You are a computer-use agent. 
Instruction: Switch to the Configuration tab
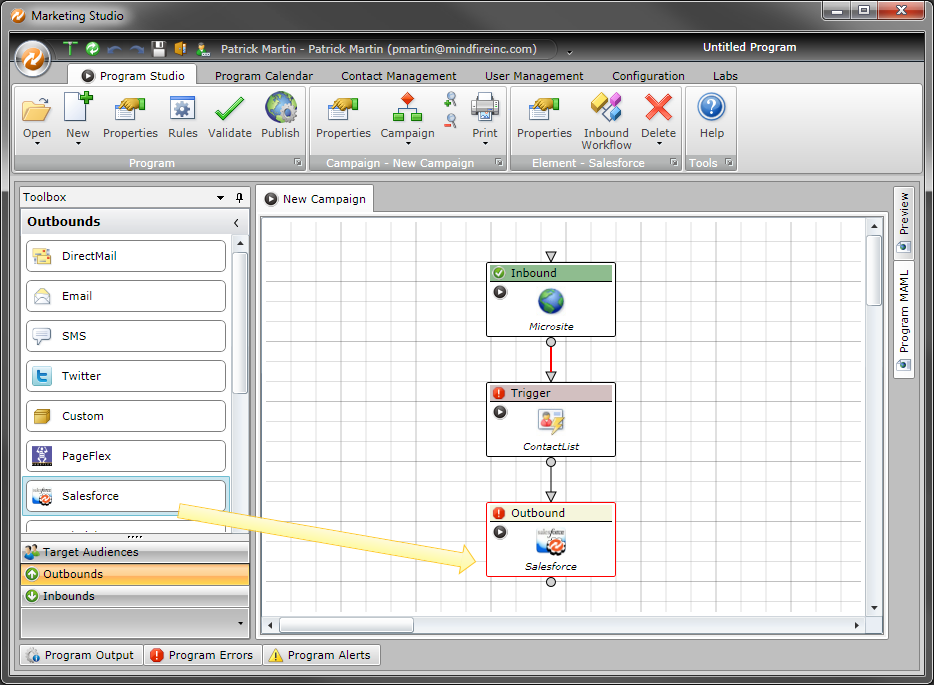(648, 76)
